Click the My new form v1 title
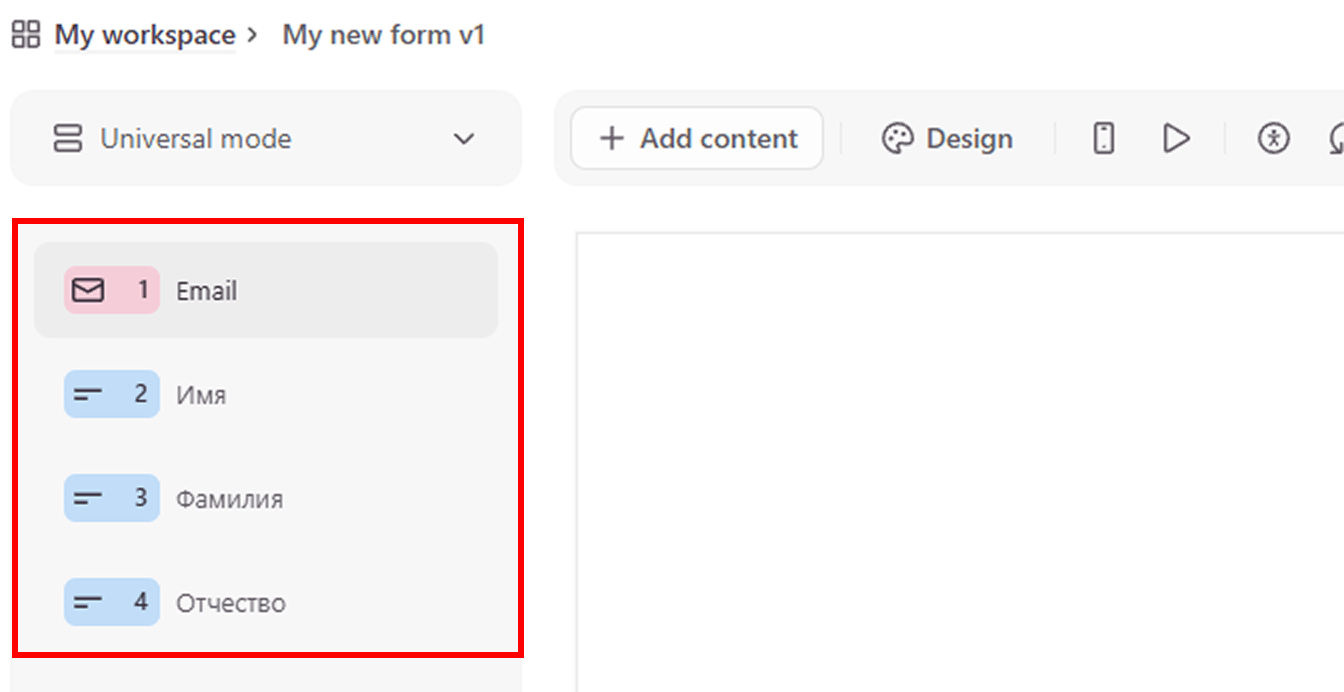The image size is (1344, 692). 383,35
